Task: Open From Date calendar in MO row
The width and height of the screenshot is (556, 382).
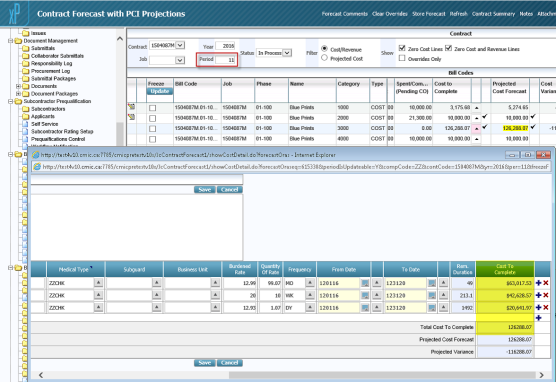Action: (365, 283)
